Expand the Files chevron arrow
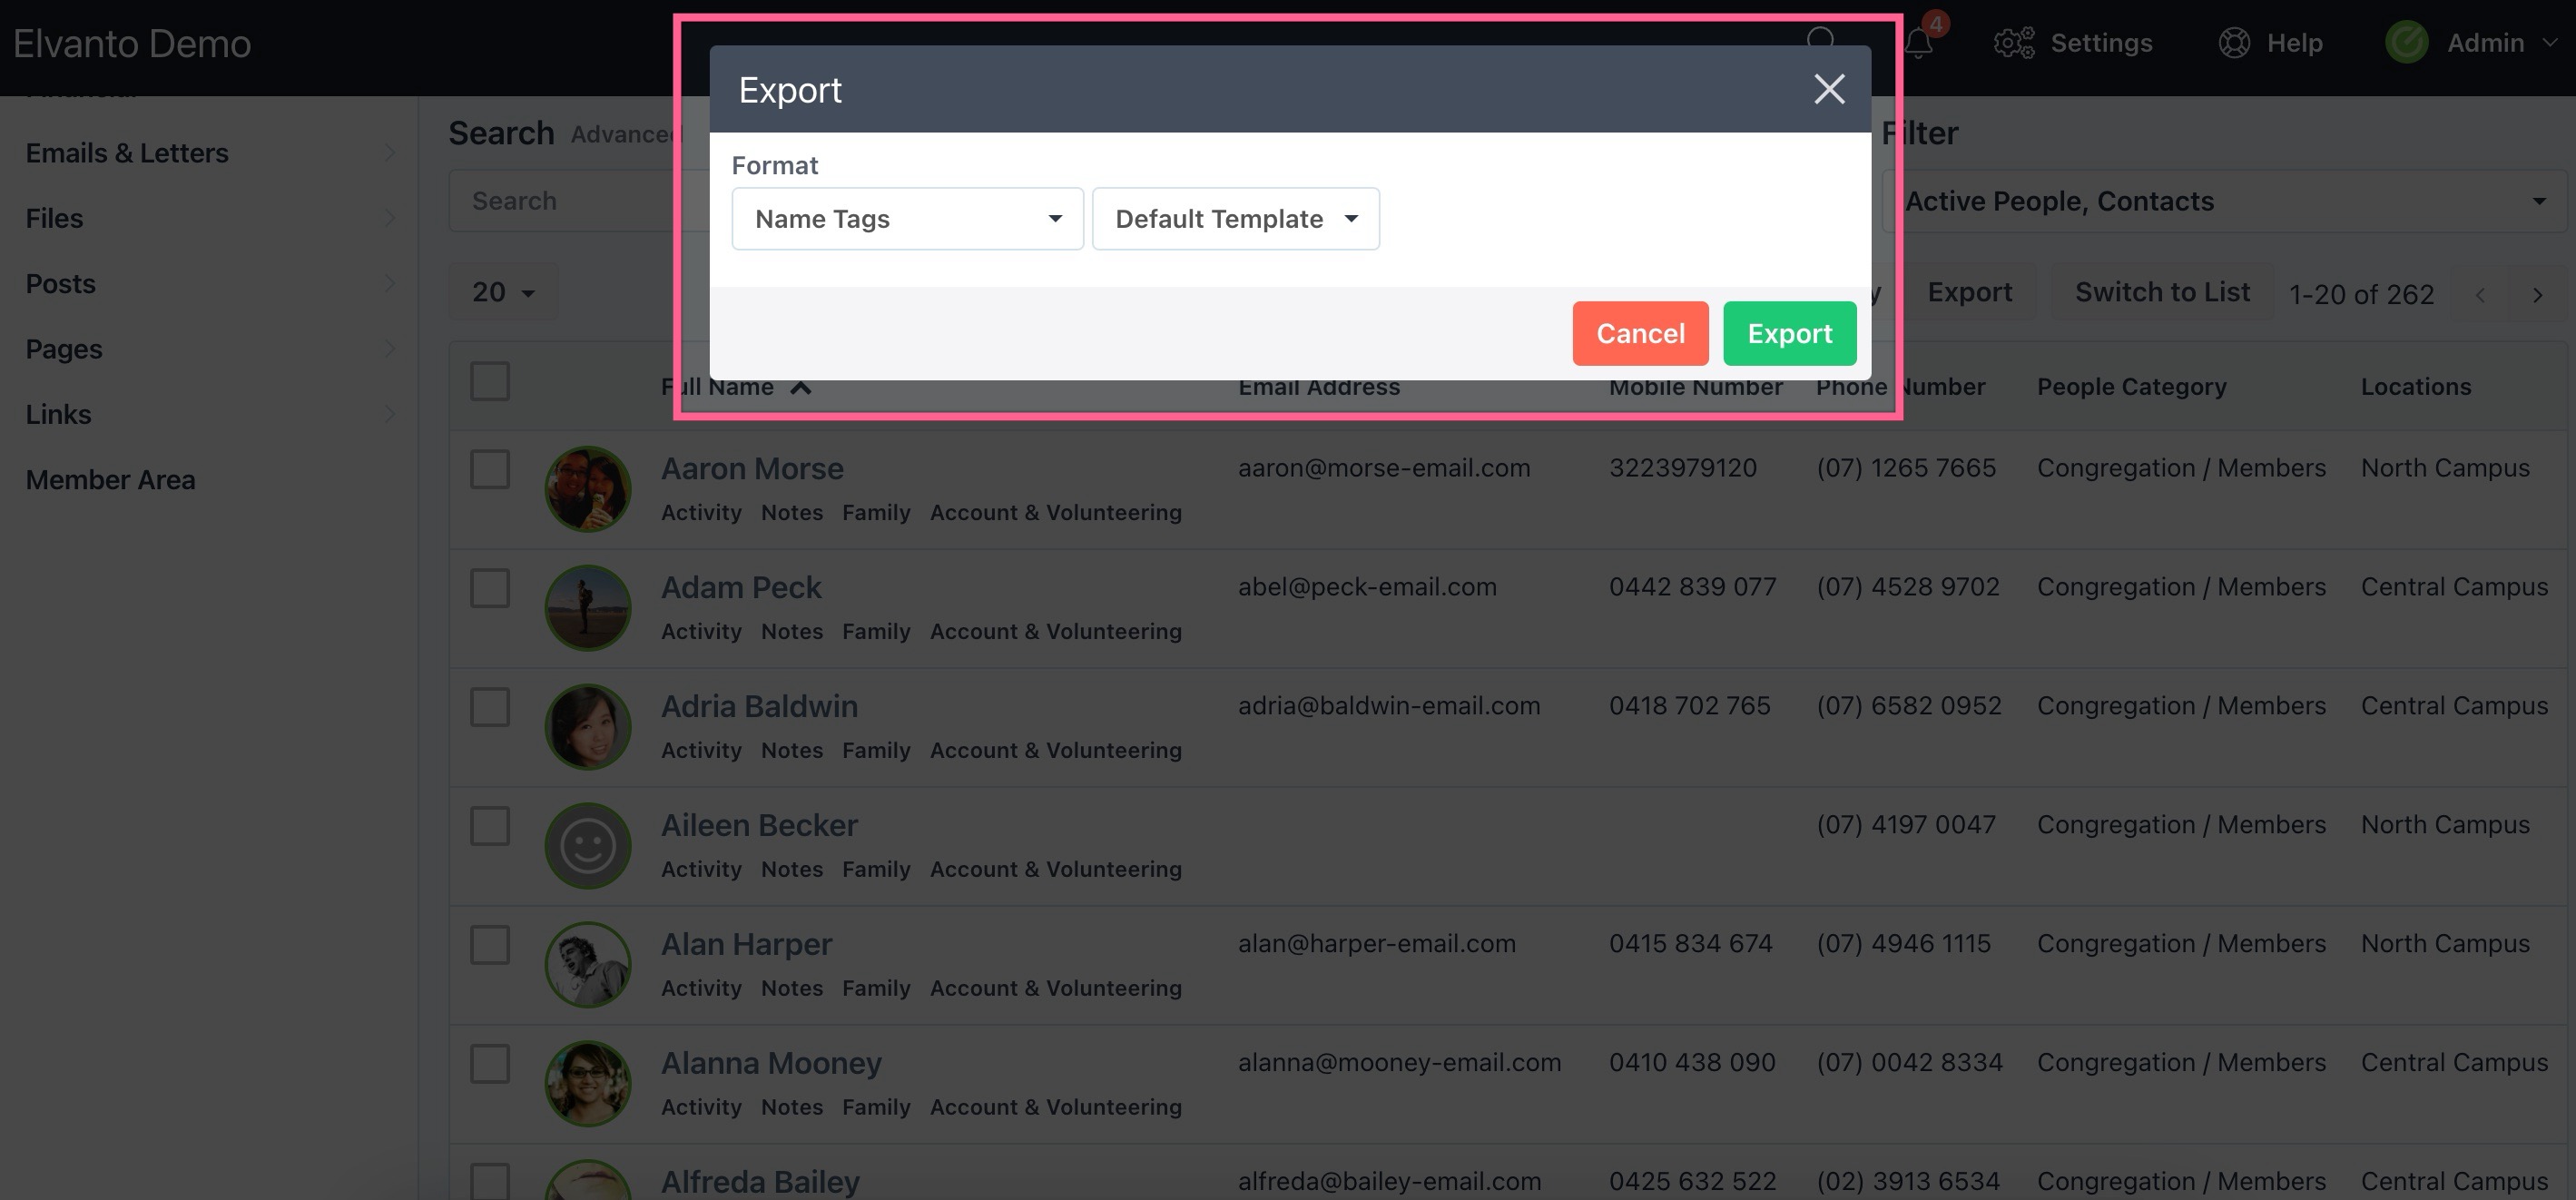2576x1200 pixels. click(390, 218)
